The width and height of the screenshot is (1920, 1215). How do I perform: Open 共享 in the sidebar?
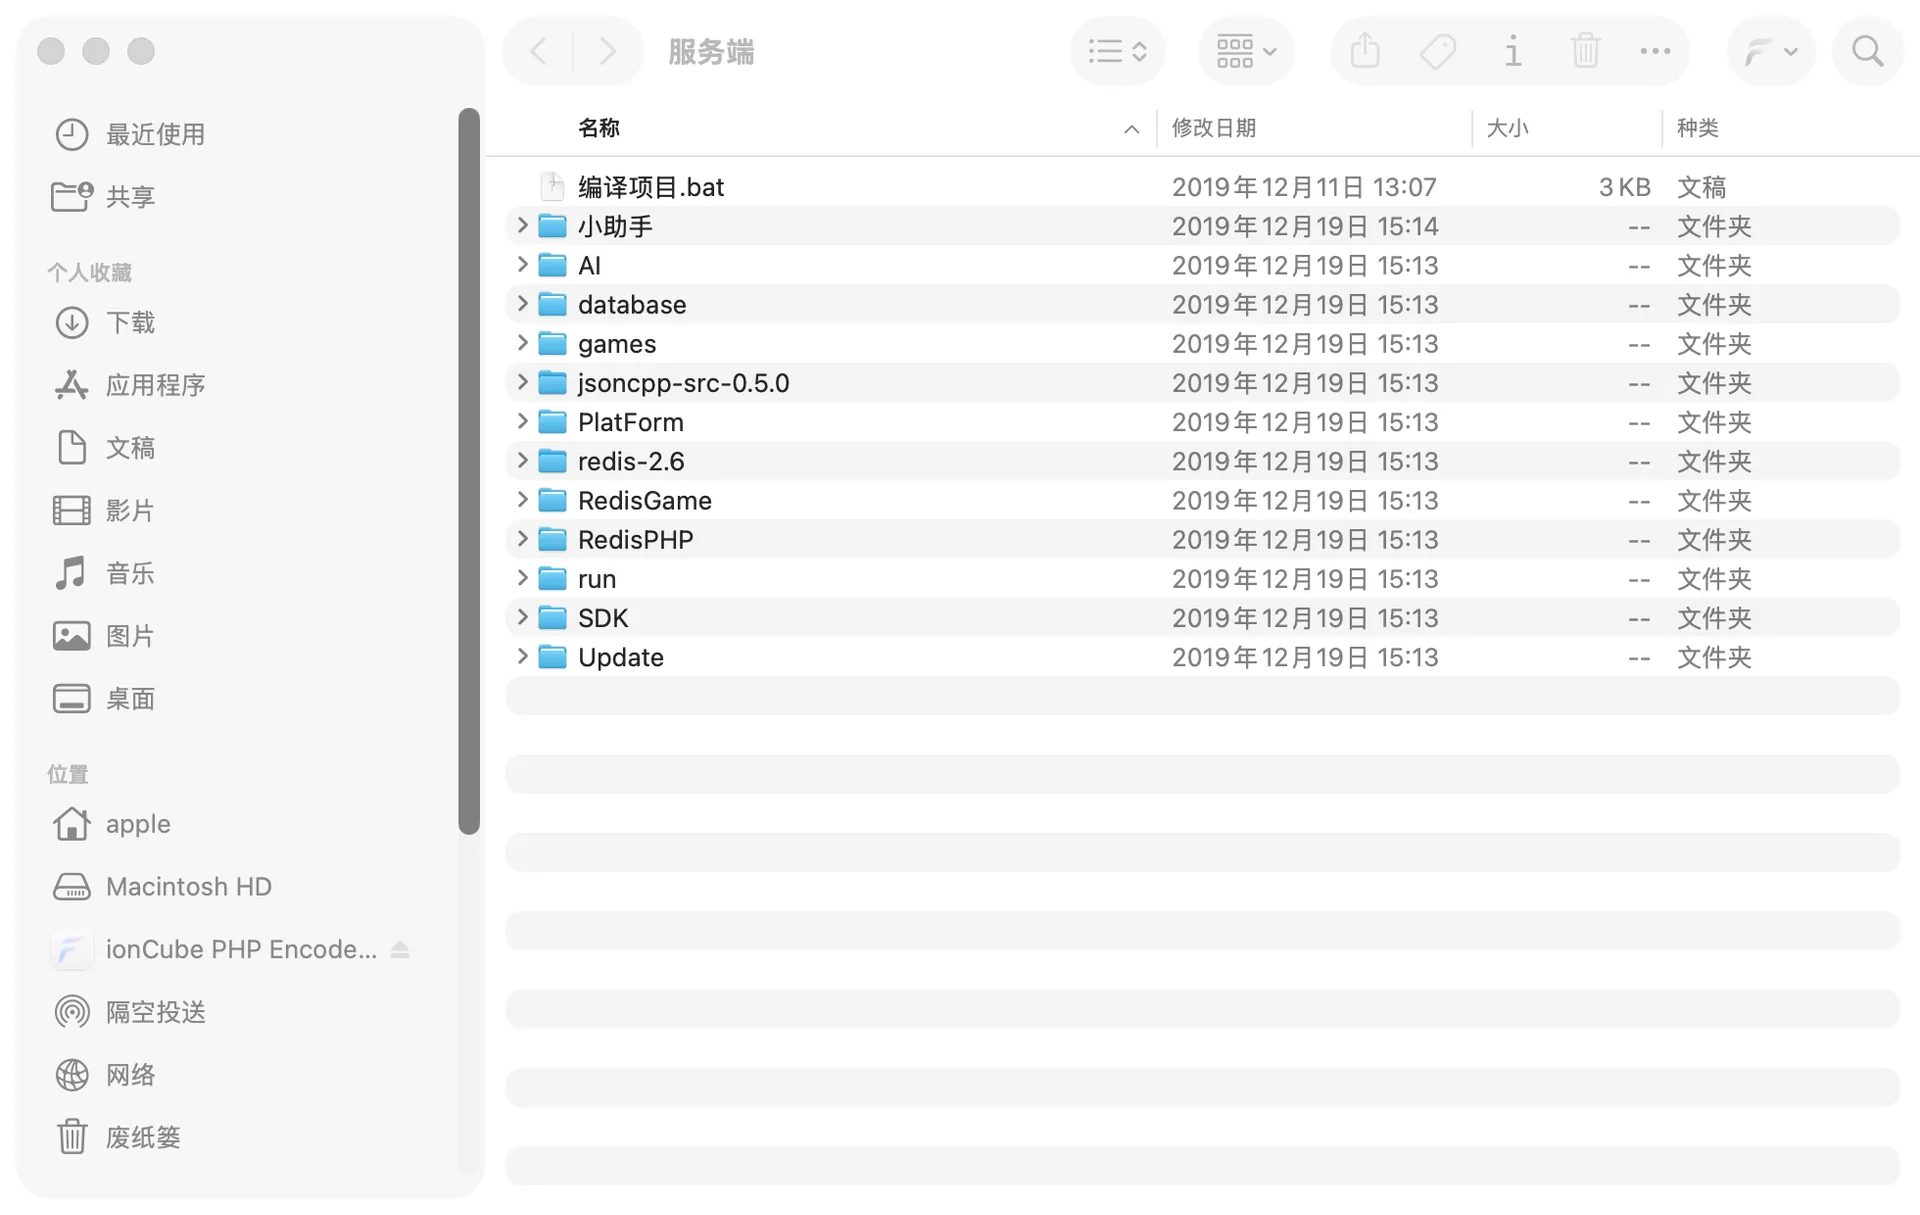[104, 197]
